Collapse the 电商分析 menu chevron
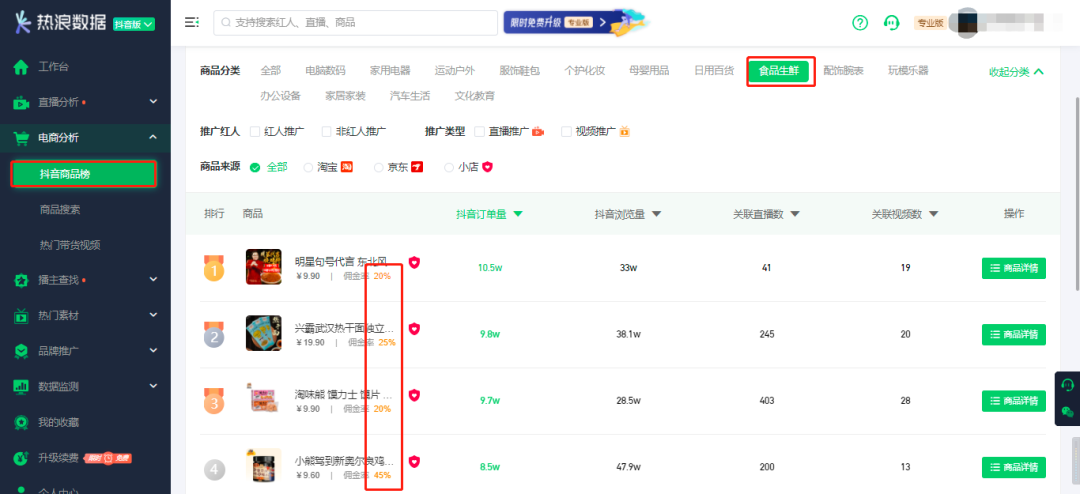The image size is (1080, 494). coord(153,138)
